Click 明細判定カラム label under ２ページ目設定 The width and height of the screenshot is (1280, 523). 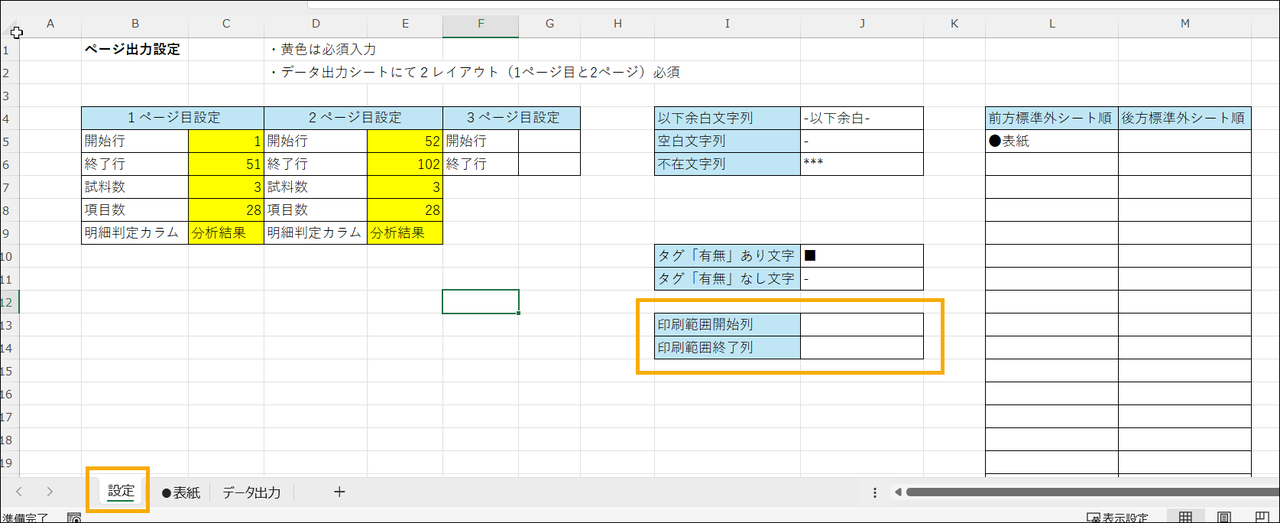316,233
